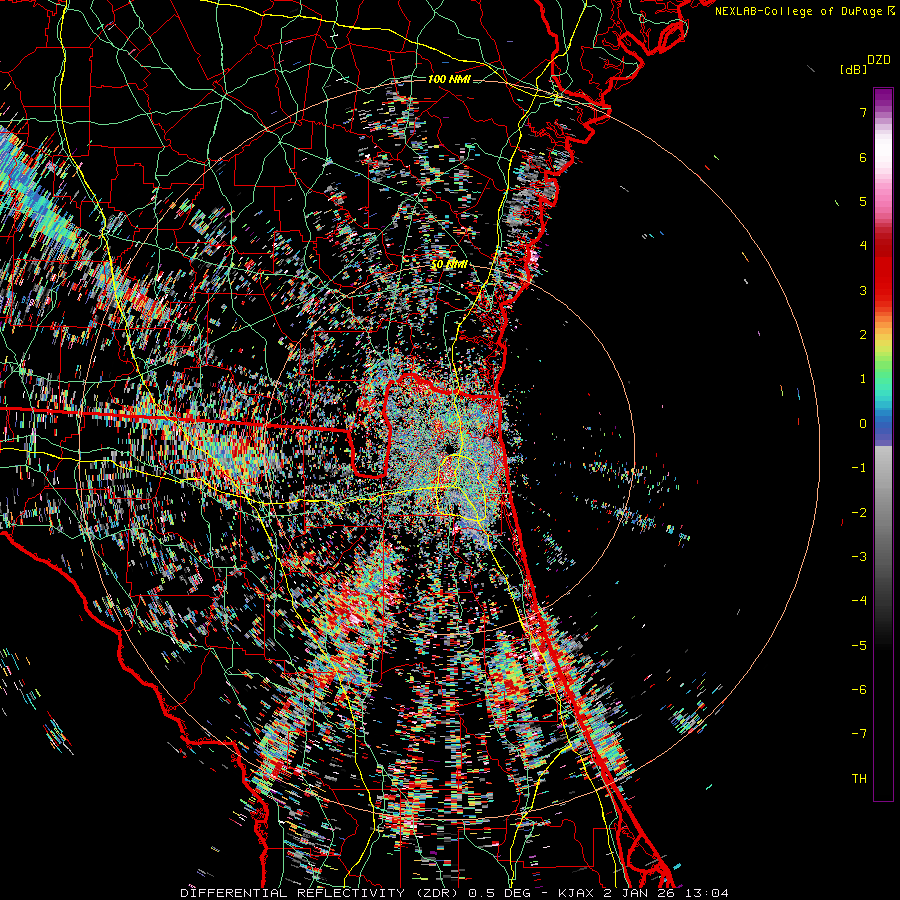The image size is (900, 900).
Task: Click the "5" value on the scale
Action: [x=863, y=201]
